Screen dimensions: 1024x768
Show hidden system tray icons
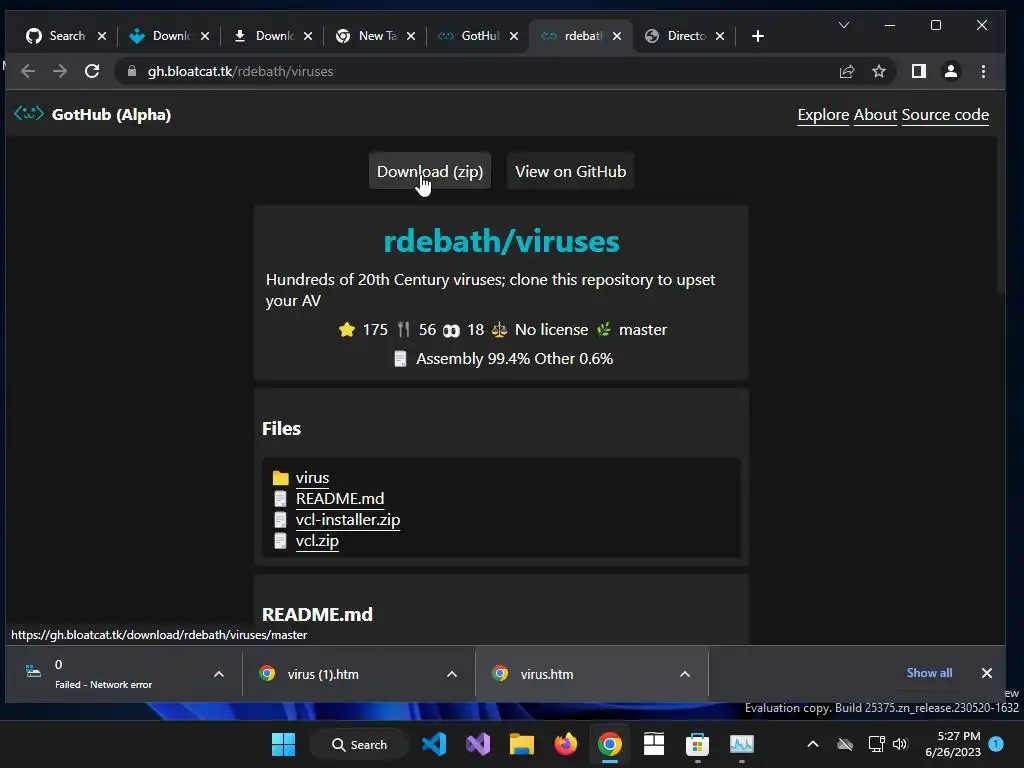(813, 744)
